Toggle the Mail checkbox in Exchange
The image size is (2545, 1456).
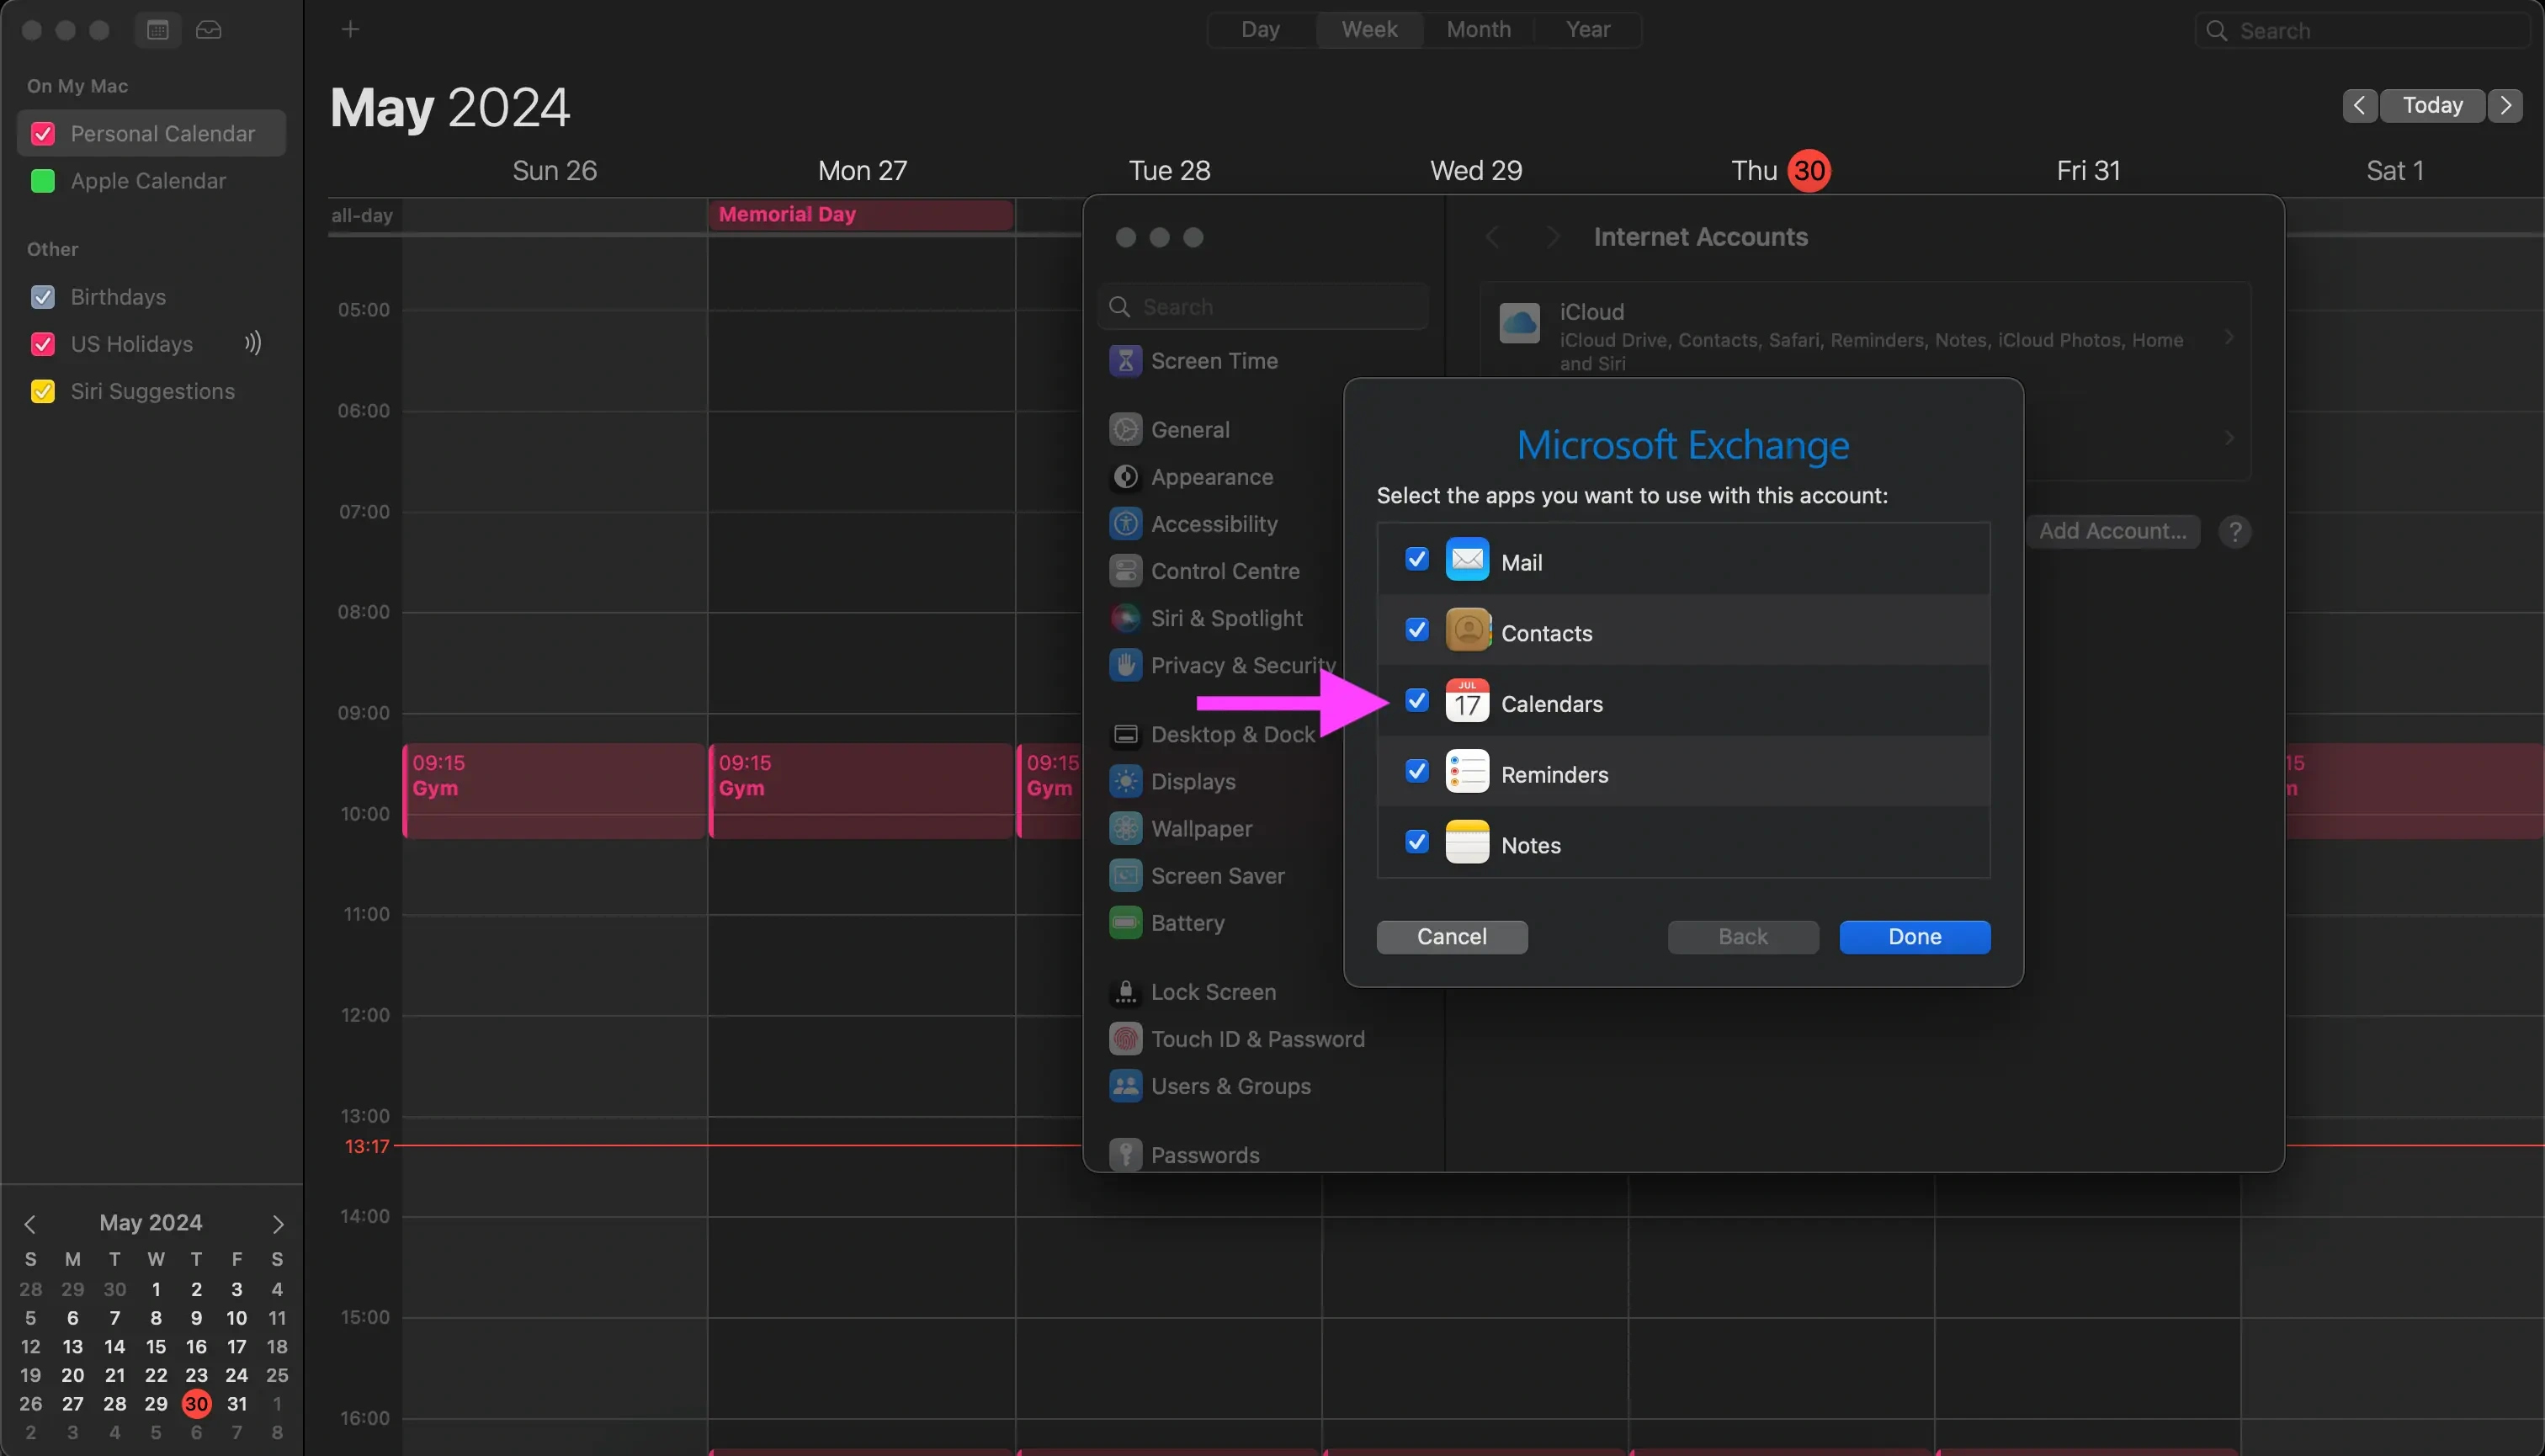tap(1417, 560)
